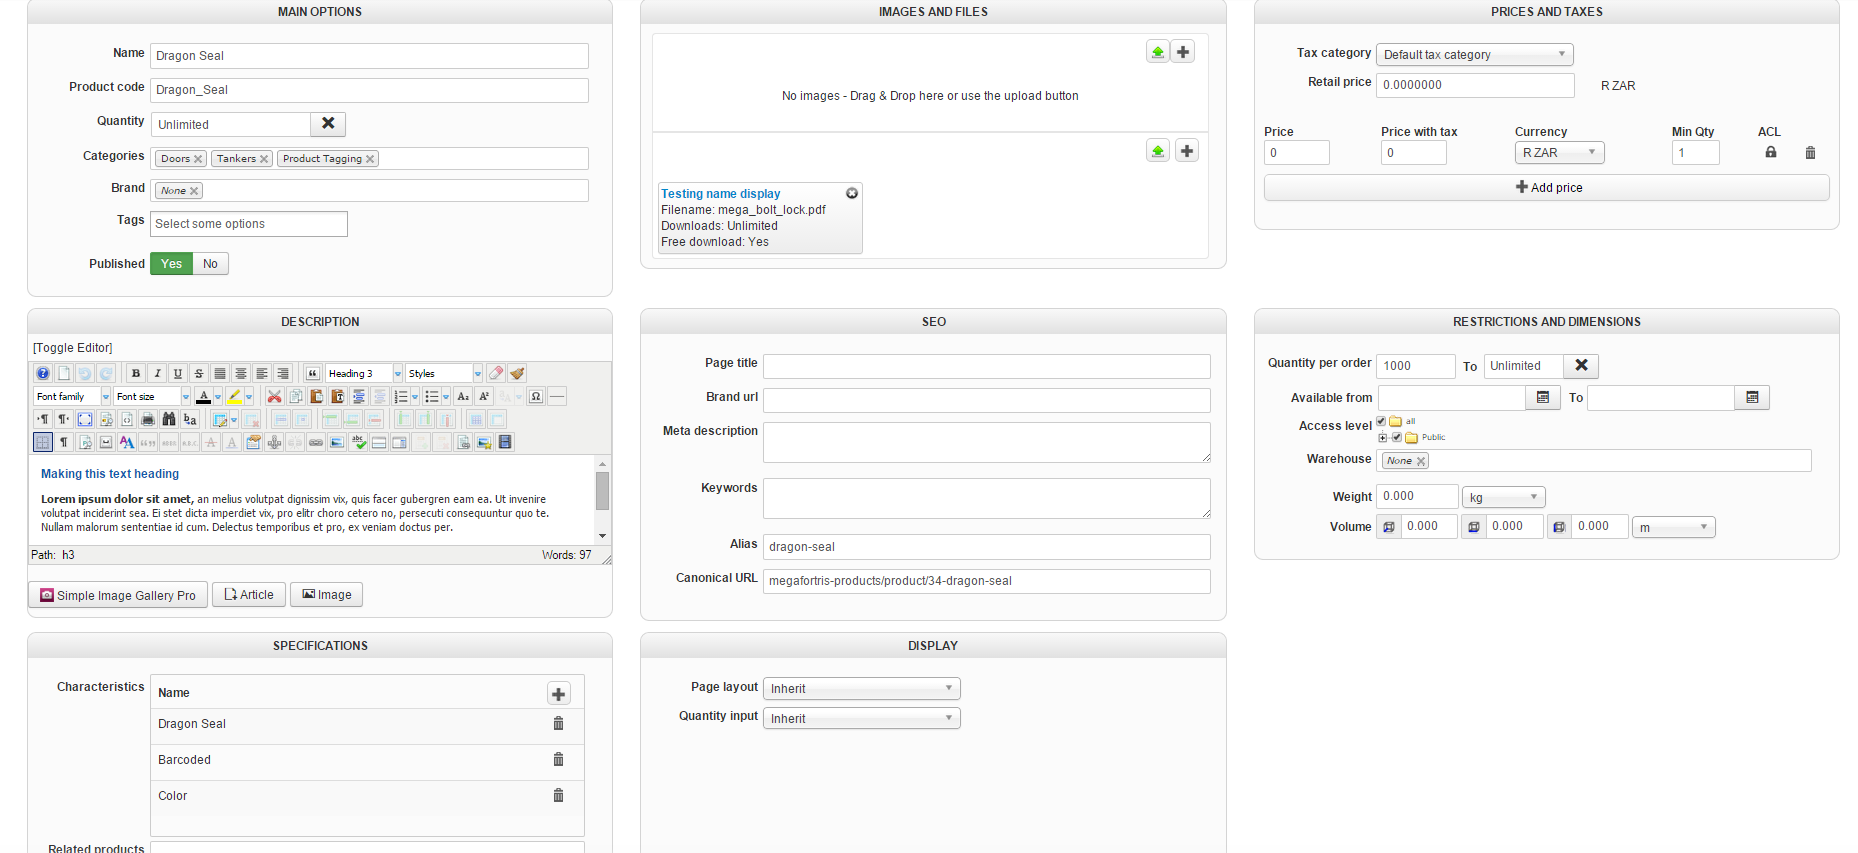The height and width of the screenshot is (853, 1858).
Task: Click the Toggle Editor link
Action: [73, 348]
